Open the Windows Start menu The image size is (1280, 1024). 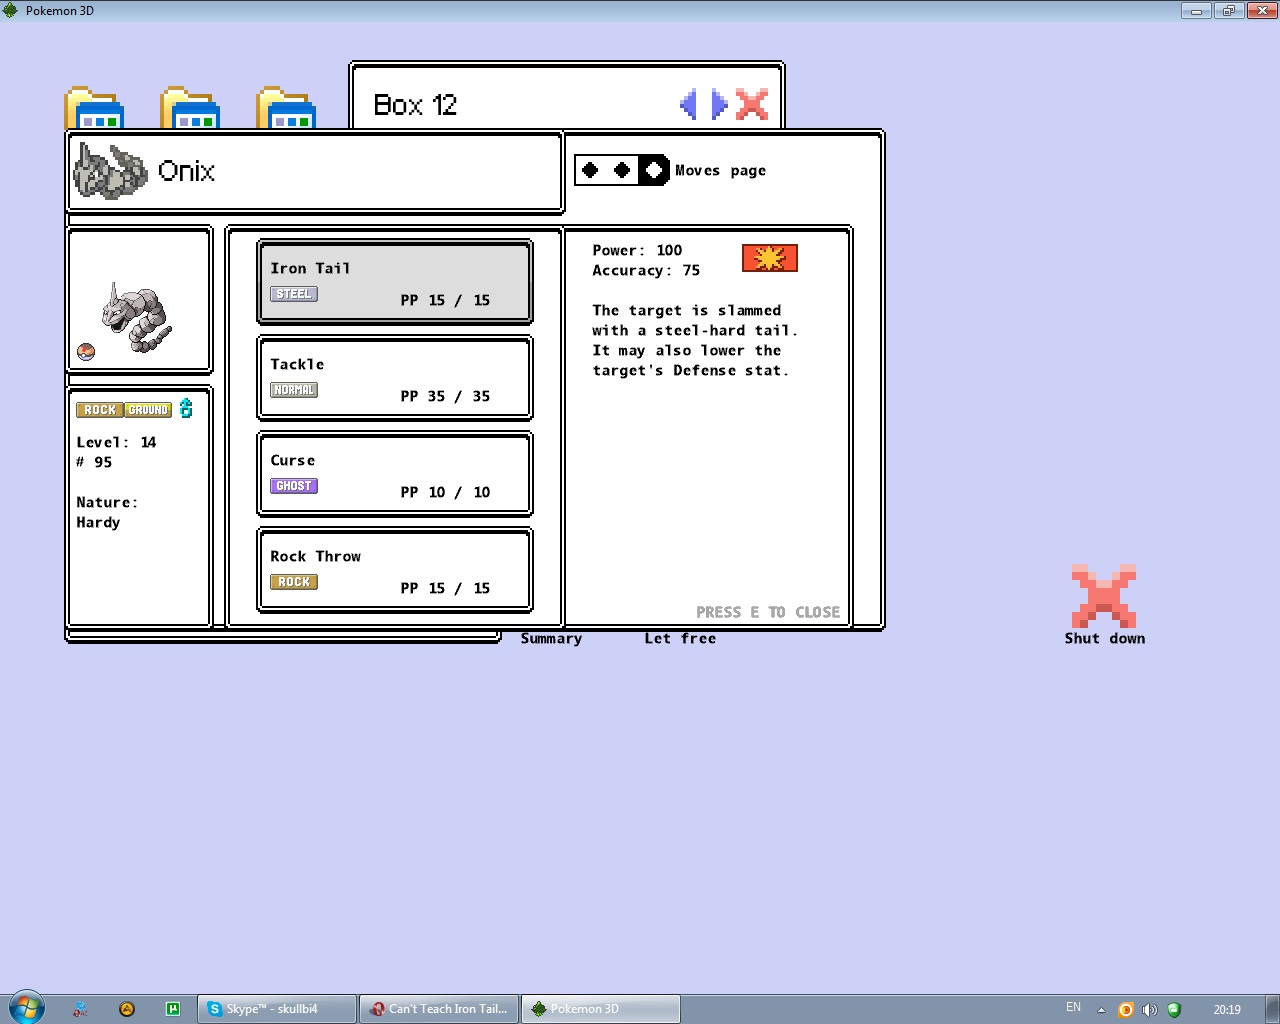27,1008
